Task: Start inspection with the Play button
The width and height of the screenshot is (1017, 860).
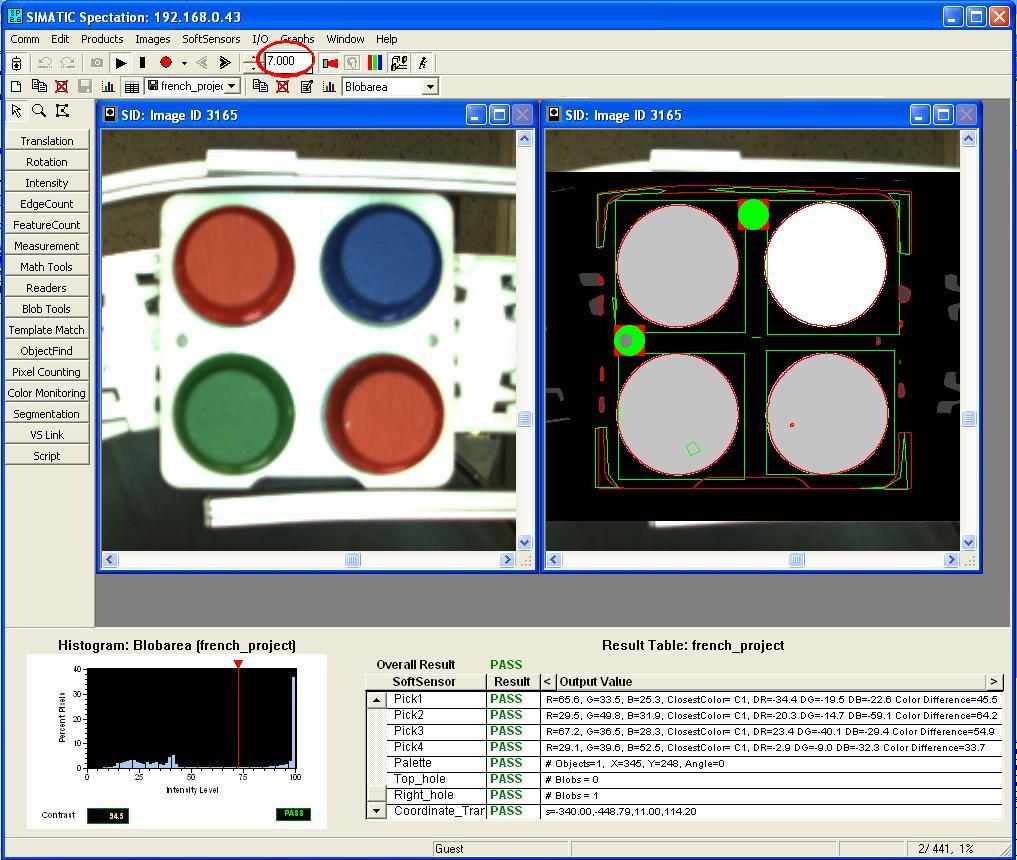Action: (121, 63)
